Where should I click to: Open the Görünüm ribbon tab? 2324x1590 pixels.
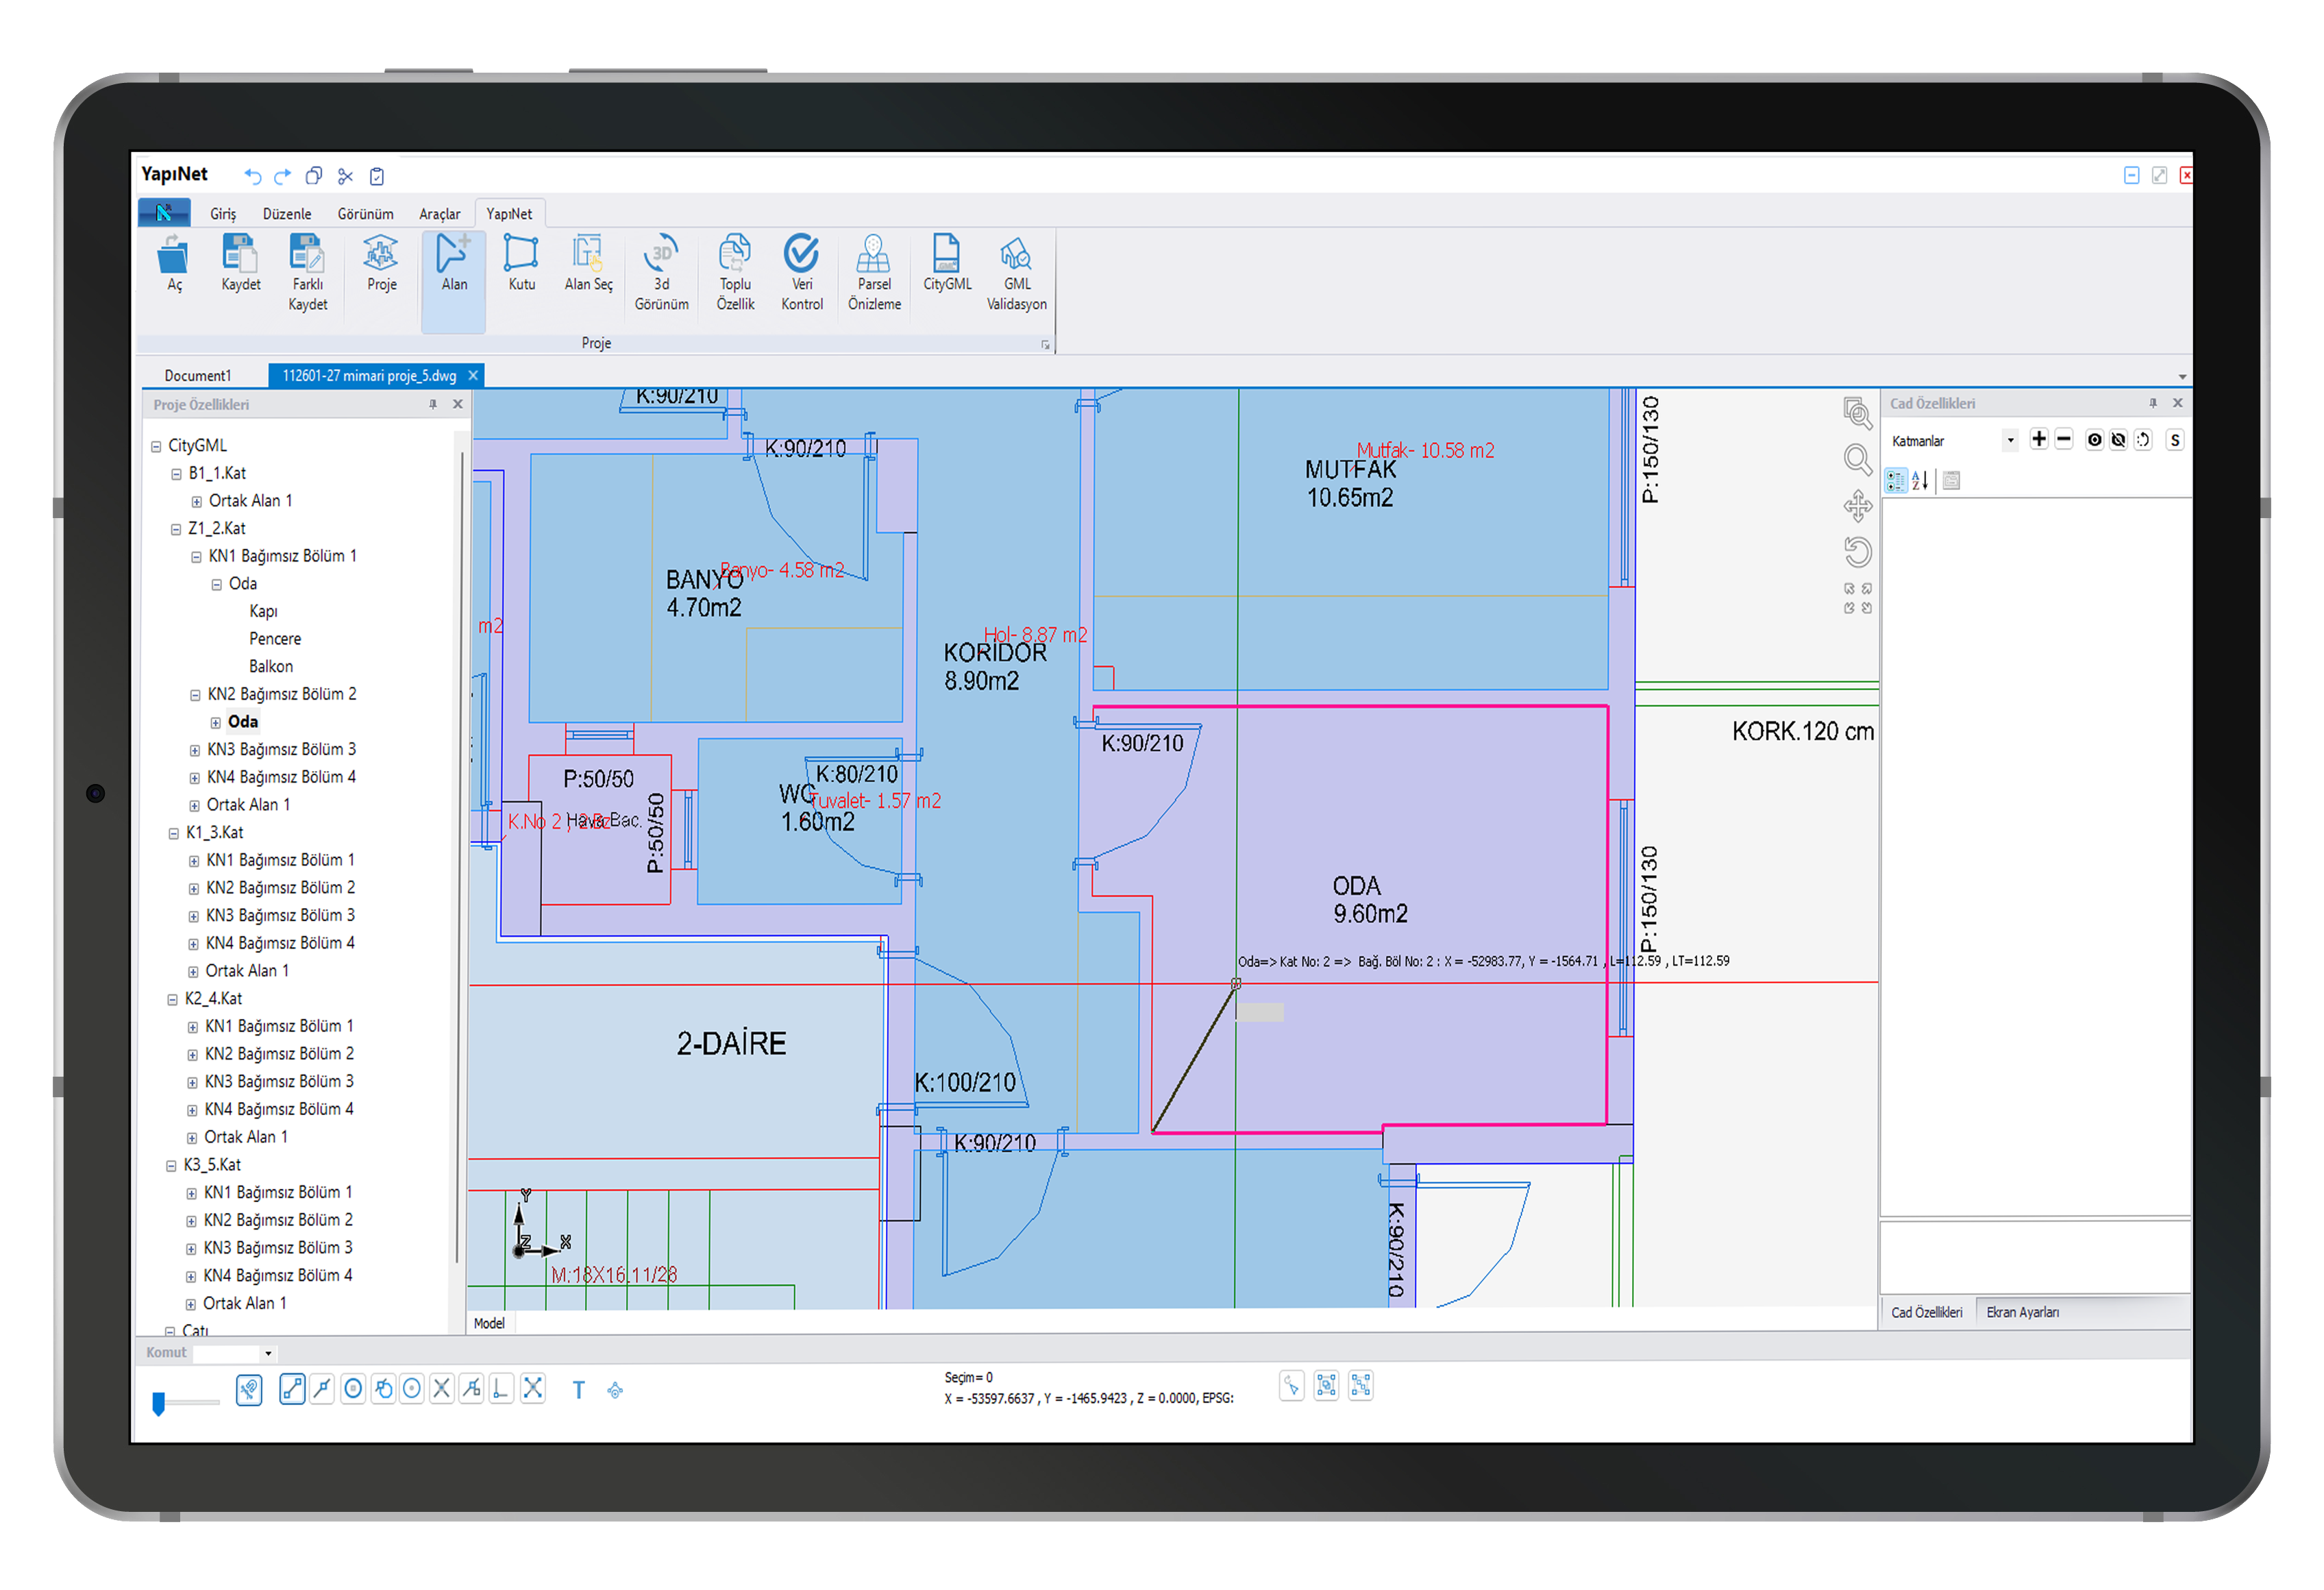click(x=365, y=214)
